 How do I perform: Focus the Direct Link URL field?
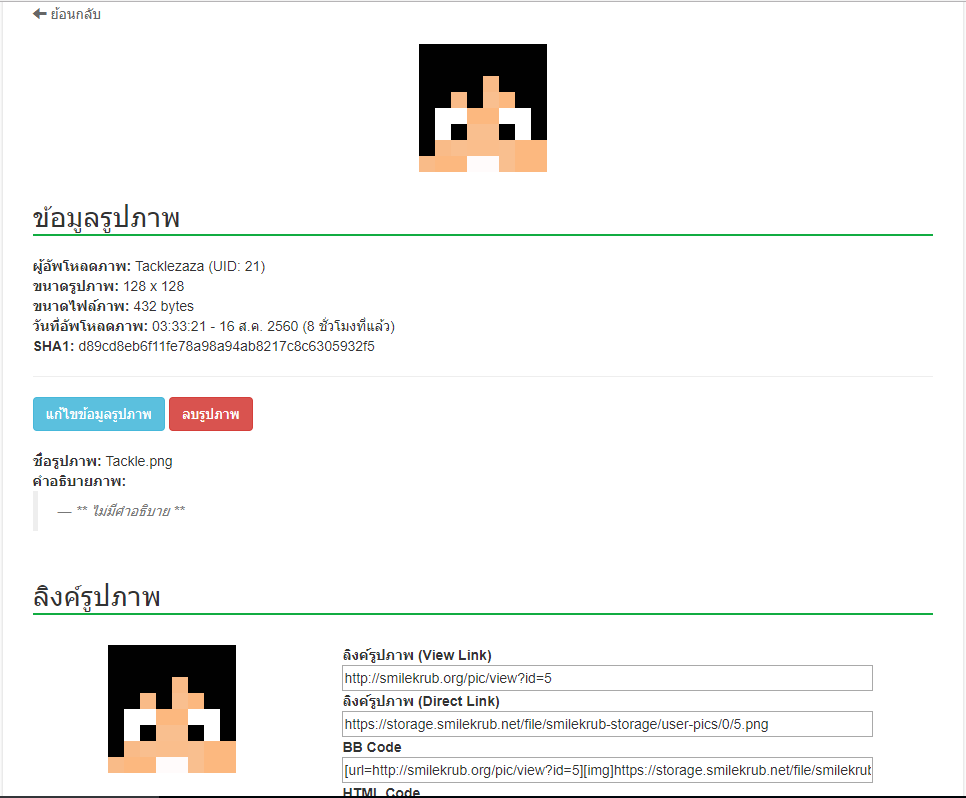[x=607, y=724]
